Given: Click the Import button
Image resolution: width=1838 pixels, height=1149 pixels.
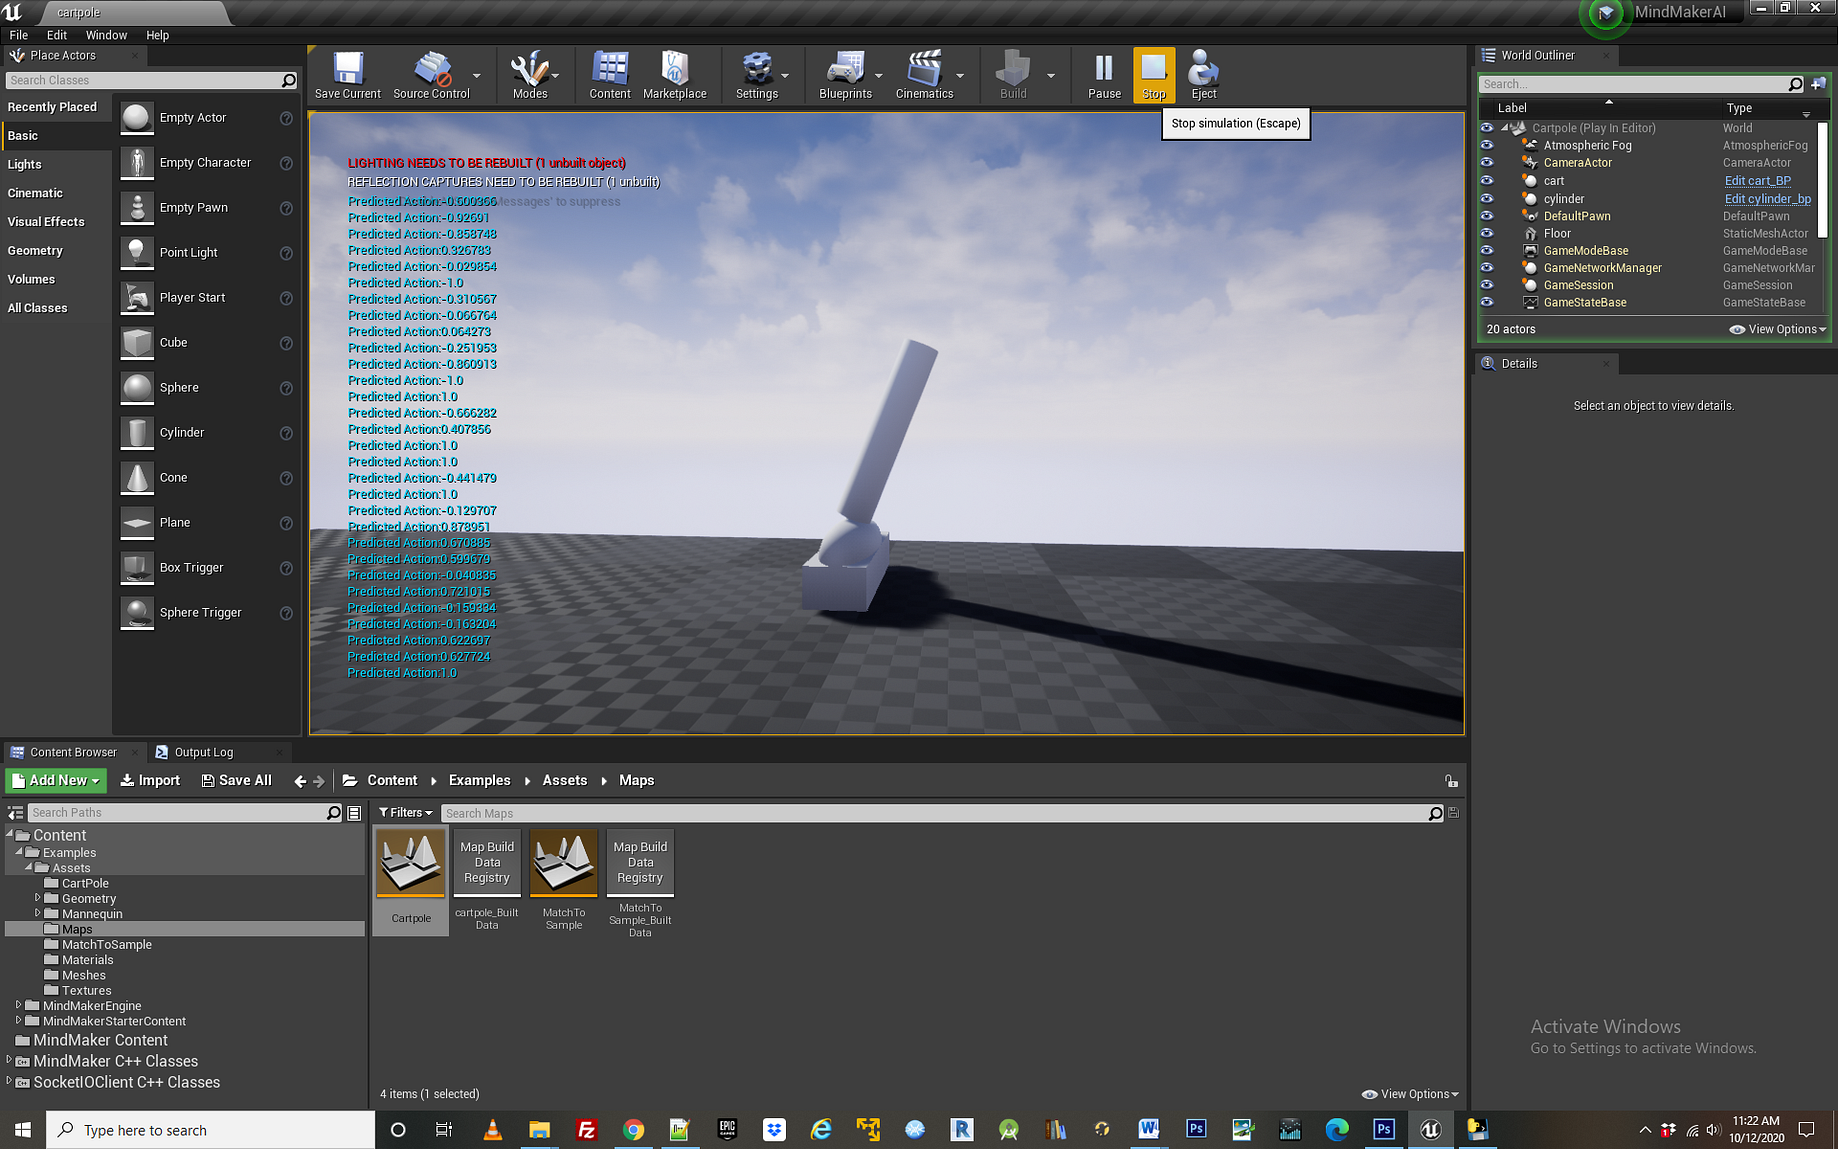Looking at the screenshot, I should click(x=150, y=781).
